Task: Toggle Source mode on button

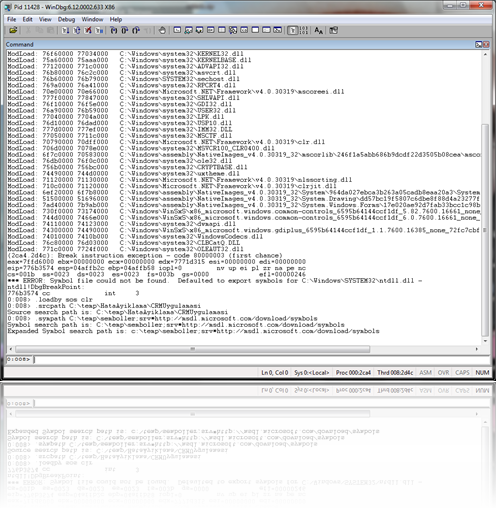Action: coord(292,31)
